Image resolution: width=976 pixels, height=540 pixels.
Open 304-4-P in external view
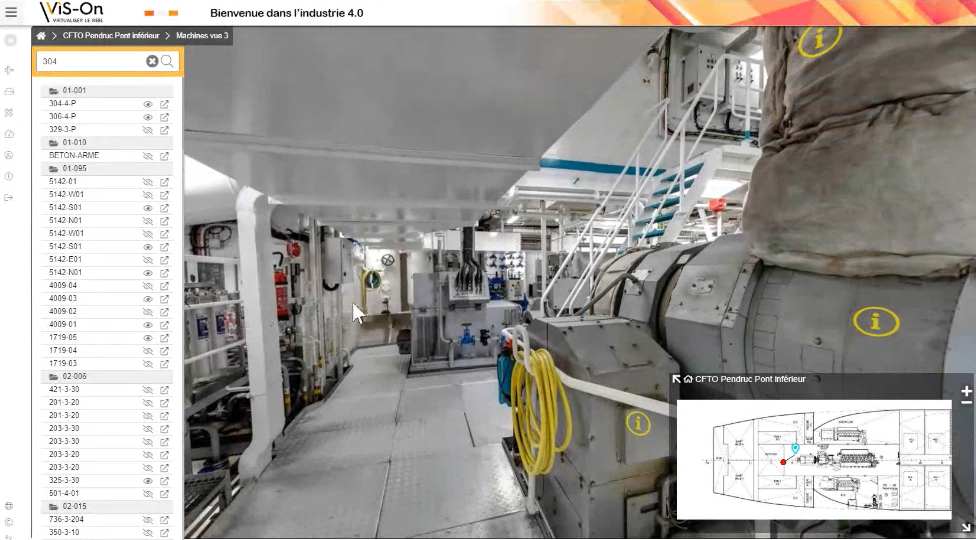tap(165, 104)
